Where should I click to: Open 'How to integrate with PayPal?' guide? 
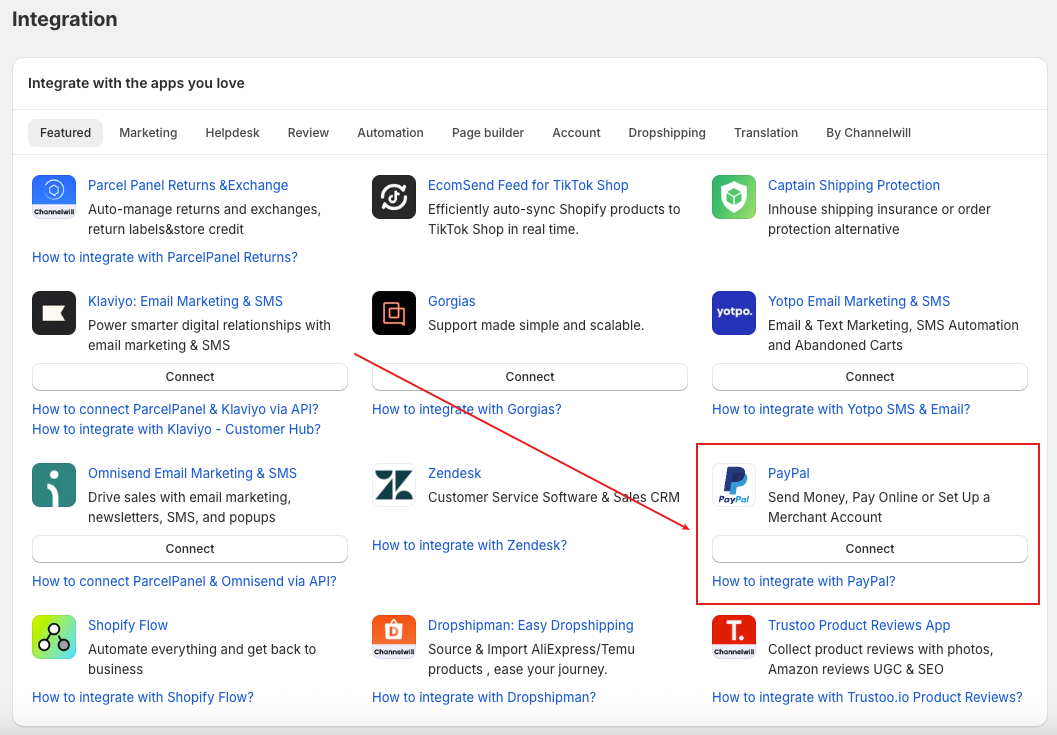(804, 581)
